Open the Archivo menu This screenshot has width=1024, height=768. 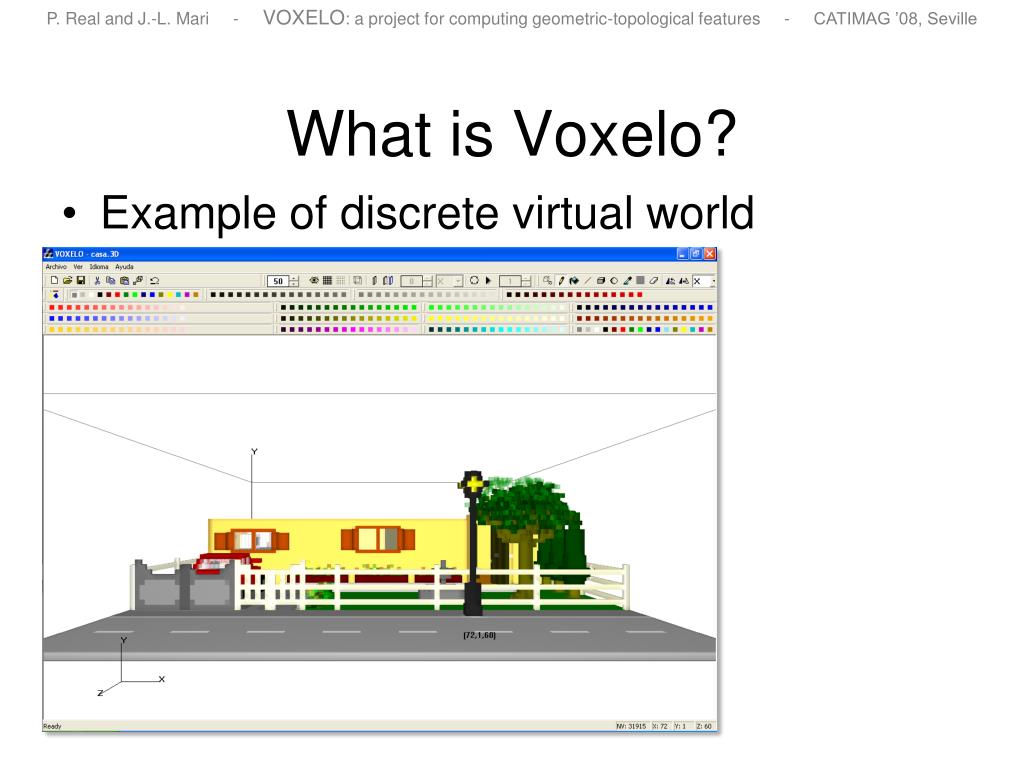56,266
